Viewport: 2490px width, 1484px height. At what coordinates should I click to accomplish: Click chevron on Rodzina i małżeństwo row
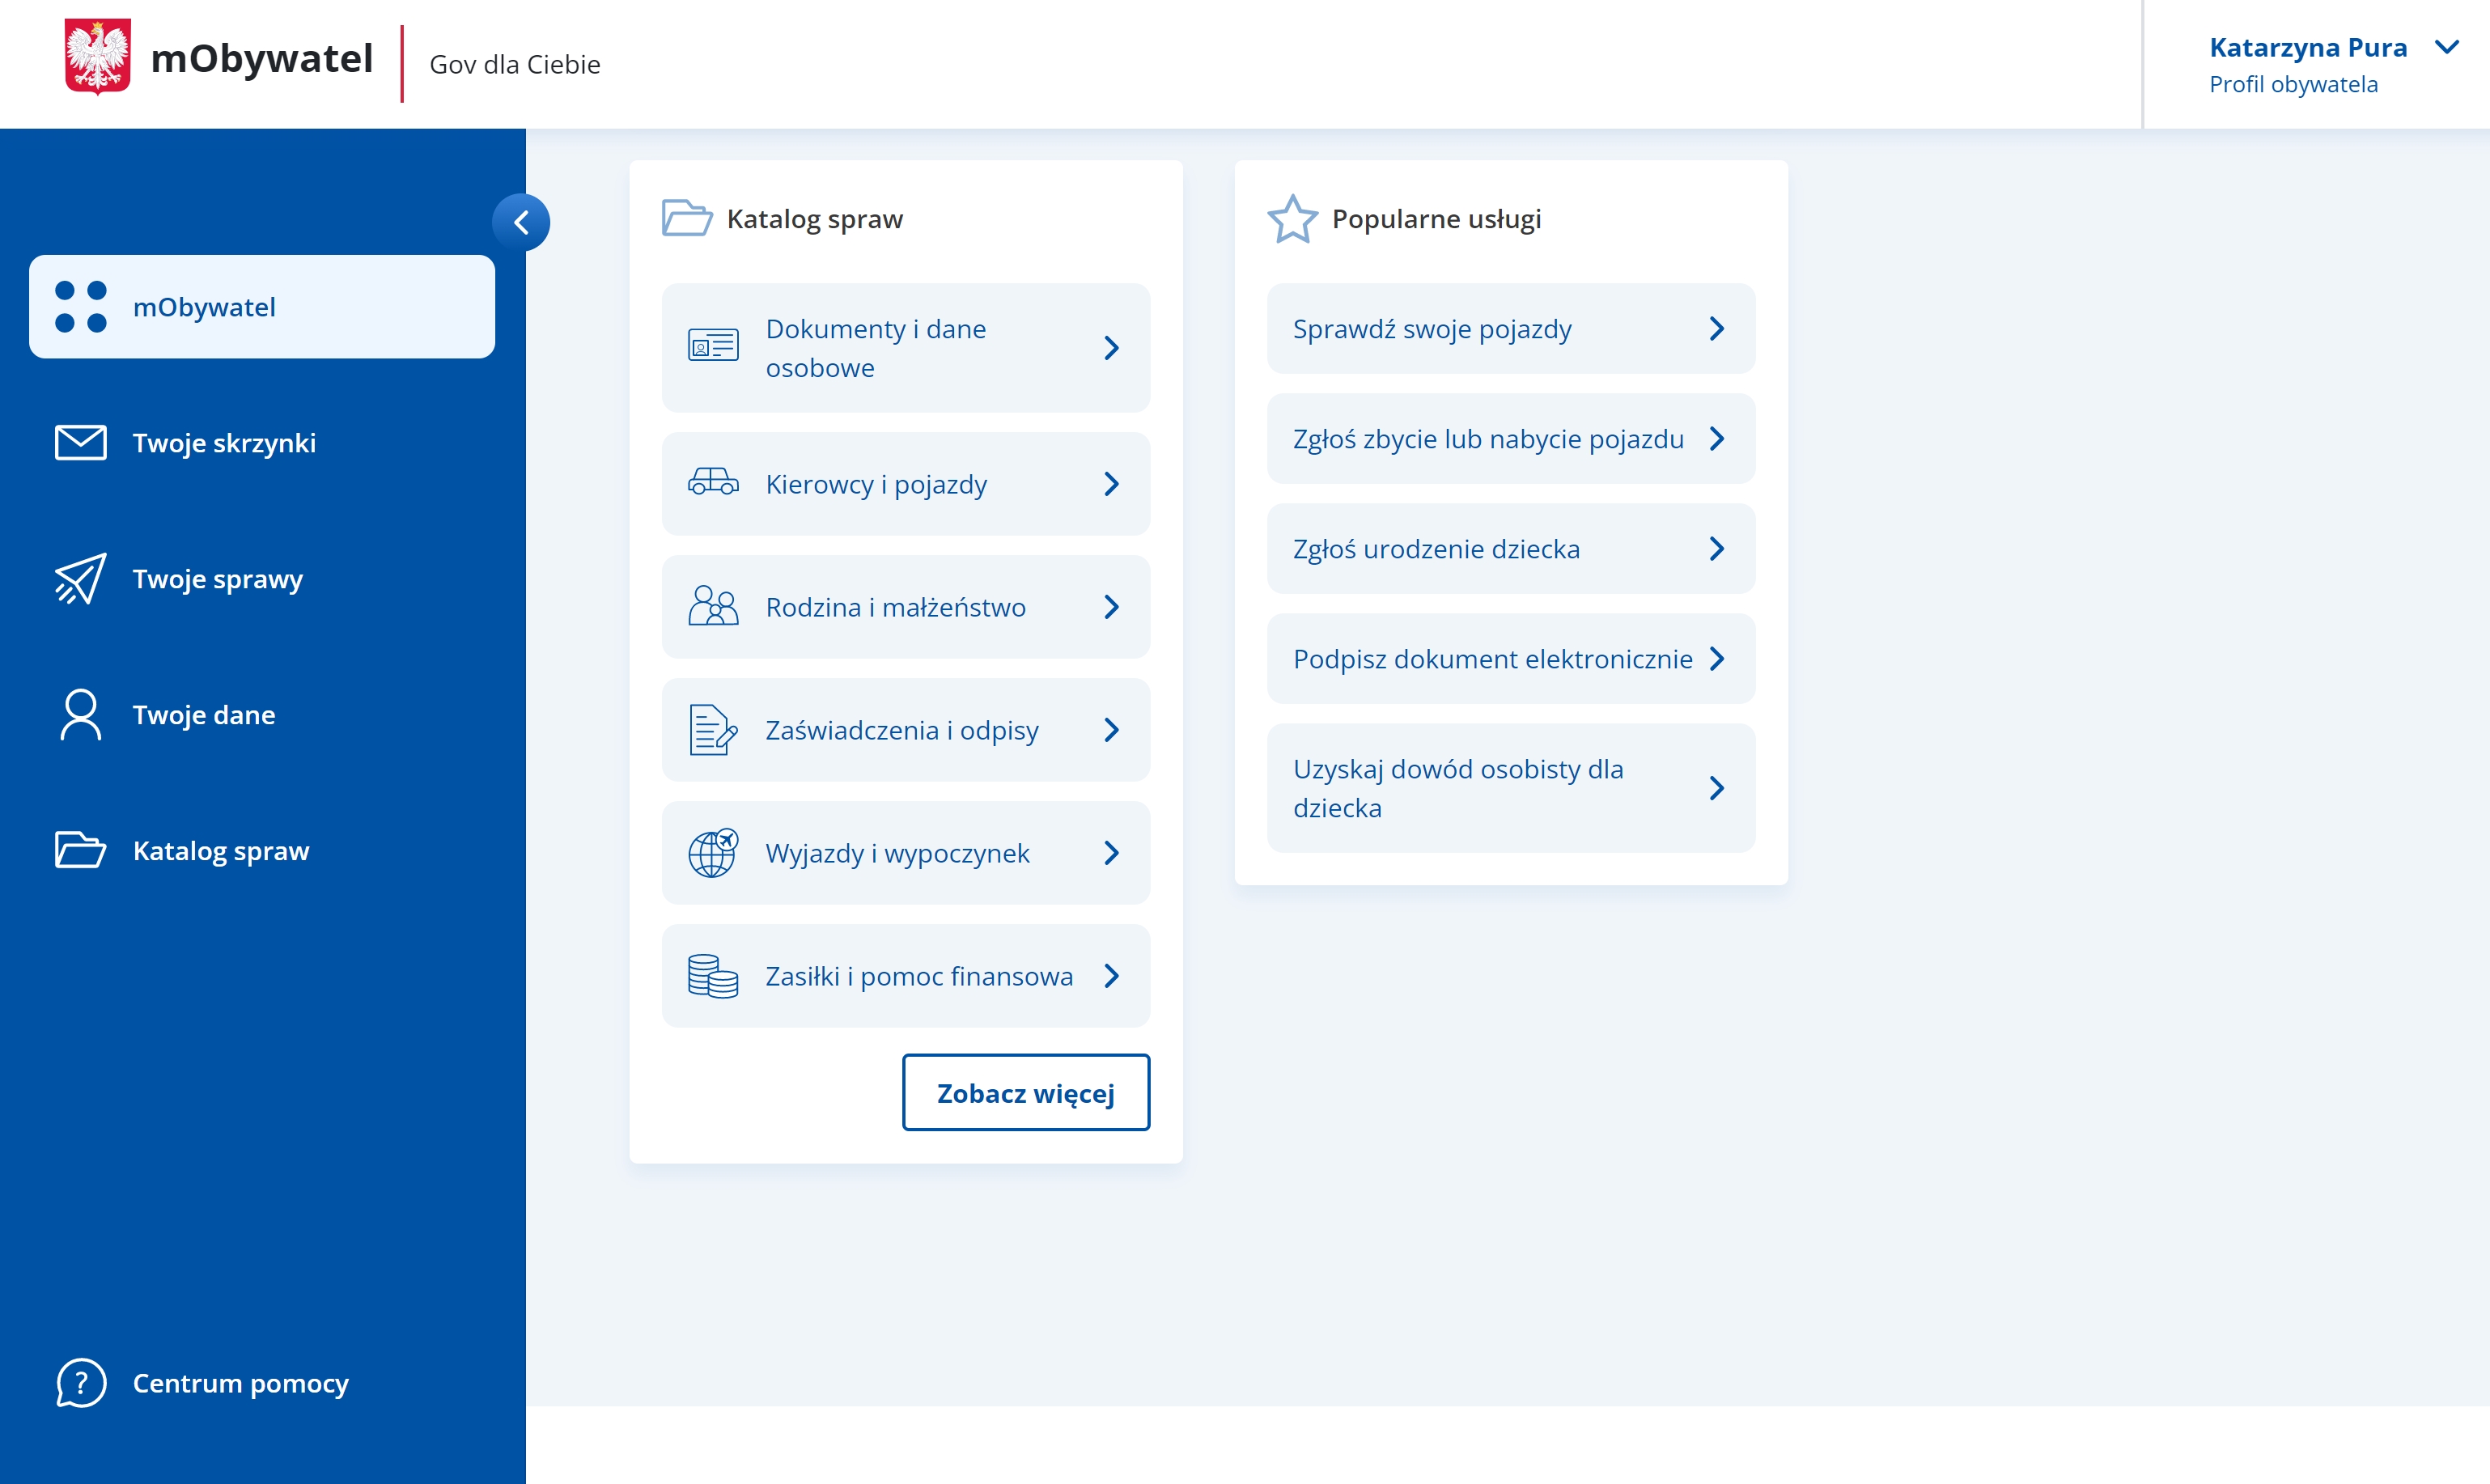(x=1111, y=606)
